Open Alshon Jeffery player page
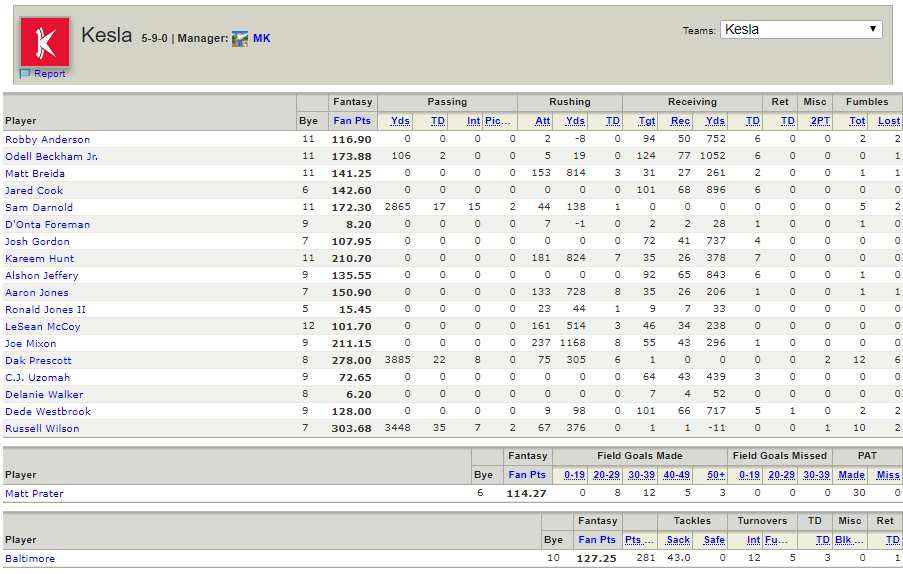The image size is (903, 574). click(41, 275)
